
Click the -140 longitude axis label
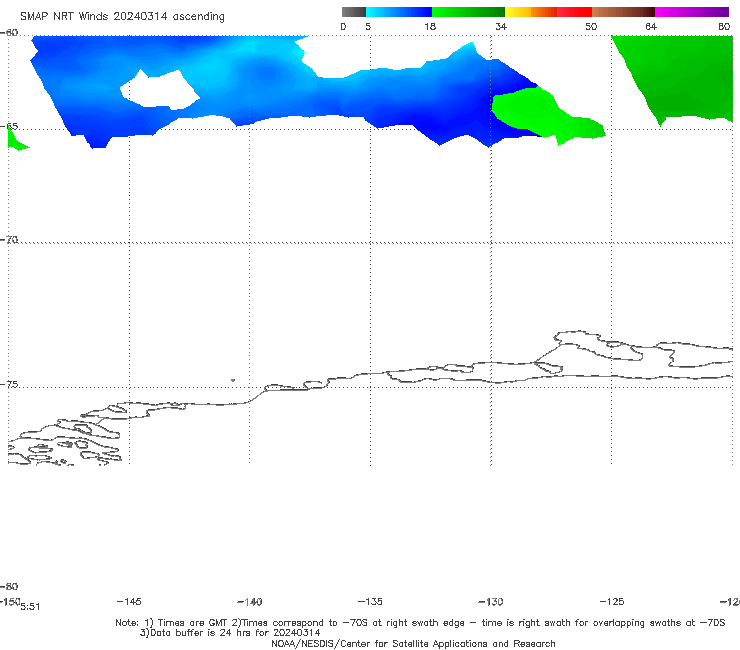(250, 601)
